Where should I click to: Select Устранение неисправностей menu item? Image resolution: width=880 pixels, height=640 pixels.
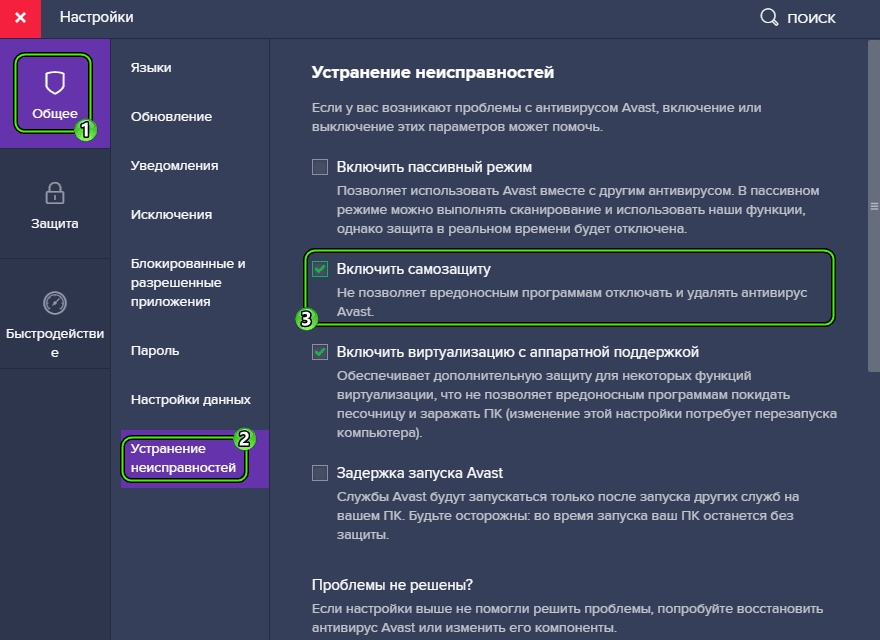pos(195,458)
